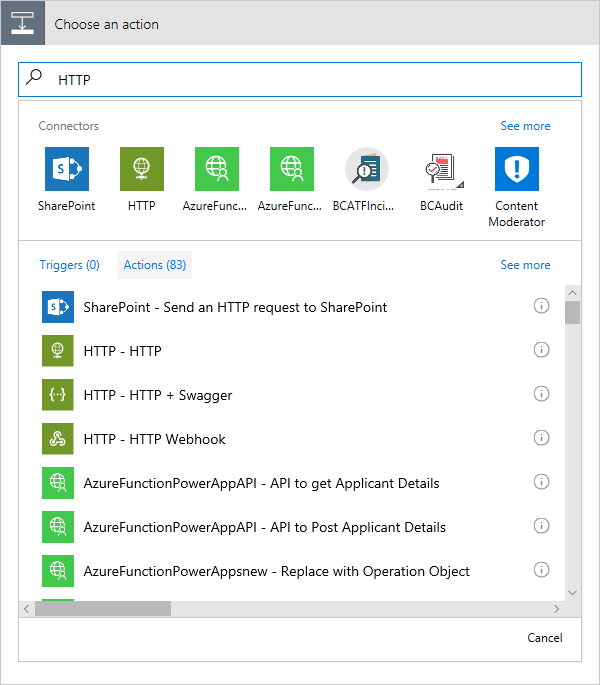Show info for HTTP + Swagger action
Screen dimensions: 600x685
click(x=541, y=394)
